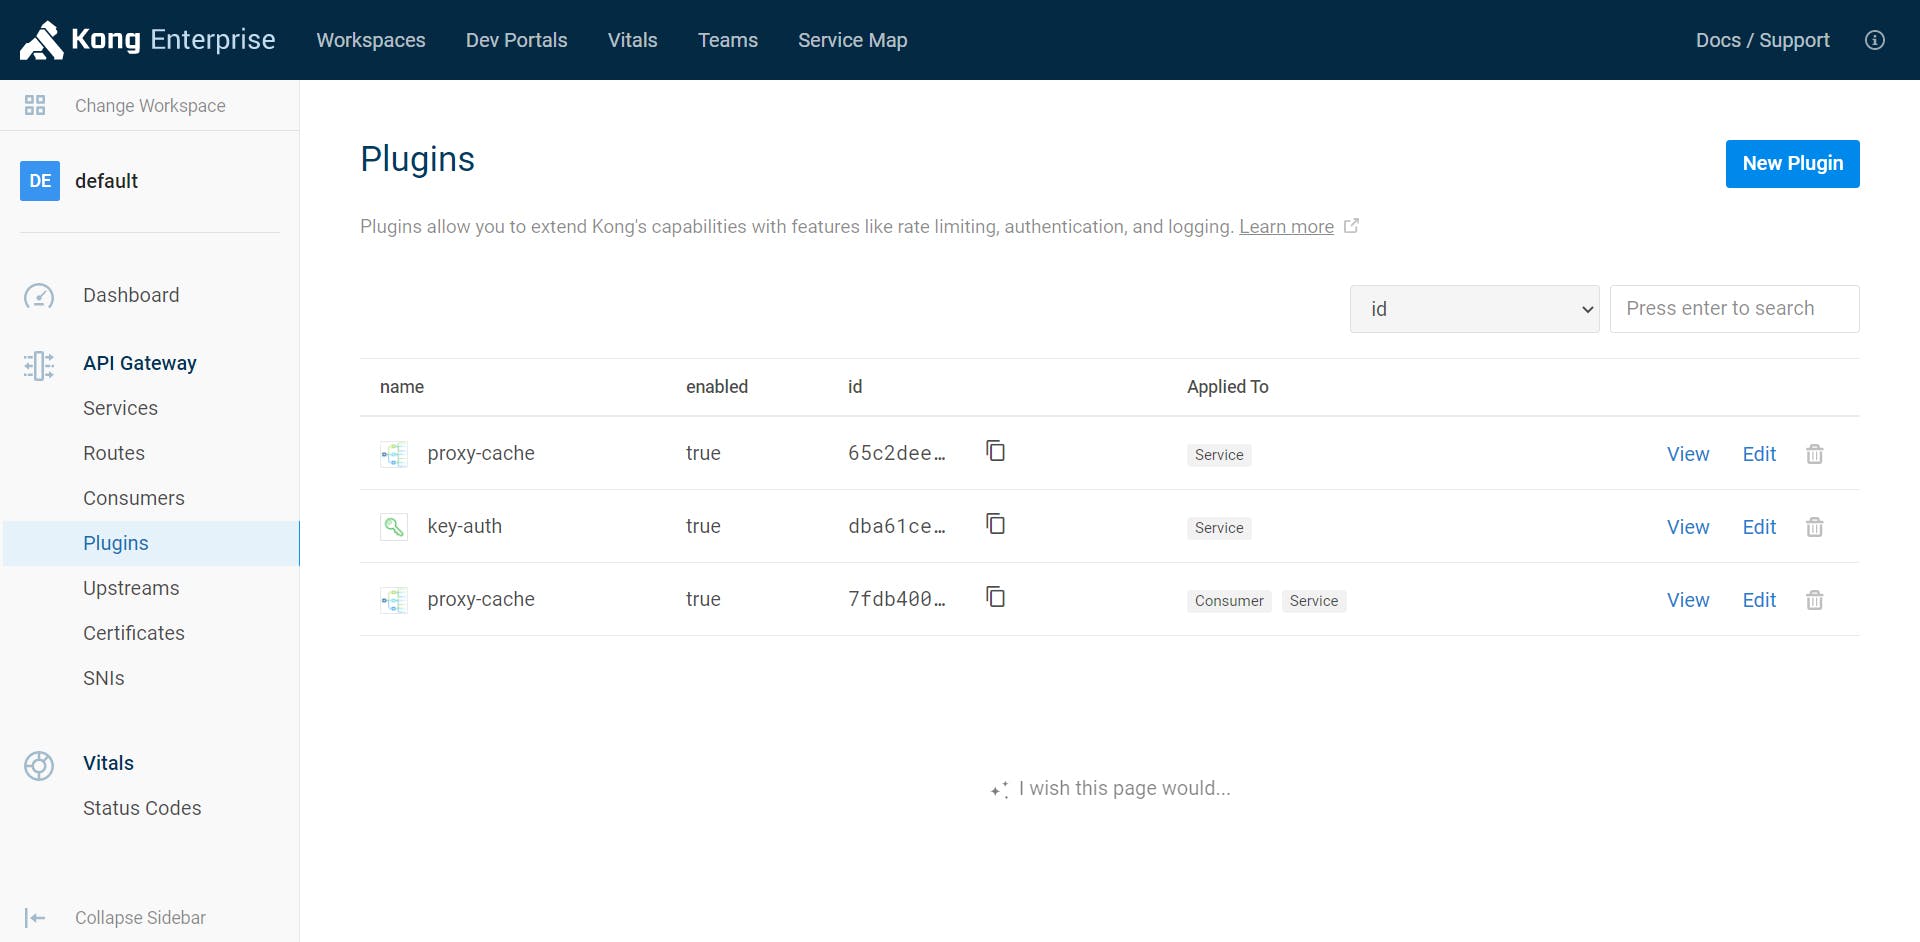Viewport: 1920px width, 942px height.
Task: Open Vitals in the top navigation
Action: coord(632,40)
